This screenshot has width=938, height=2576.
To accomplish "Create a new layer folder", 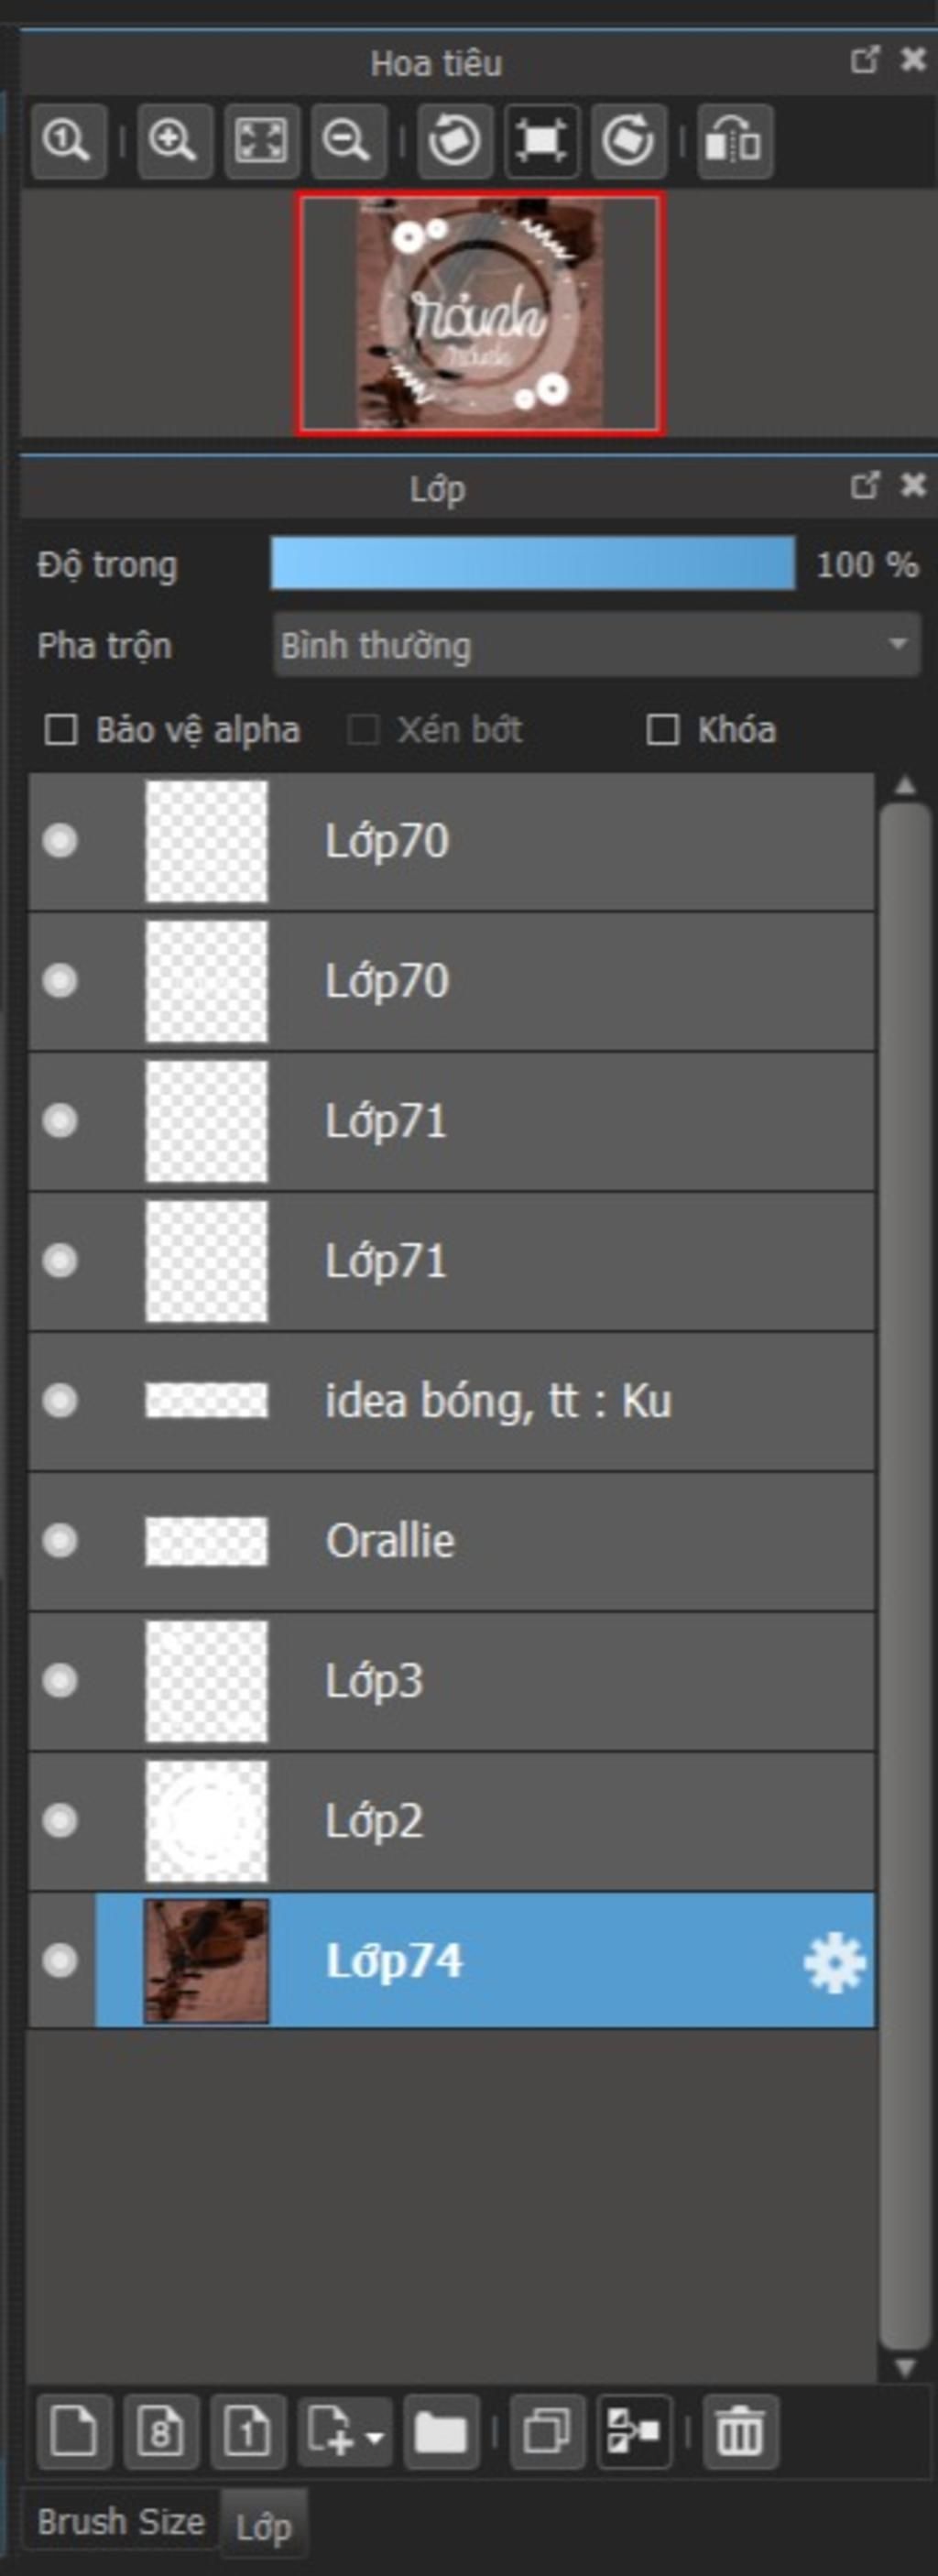I will point(441,2430).
